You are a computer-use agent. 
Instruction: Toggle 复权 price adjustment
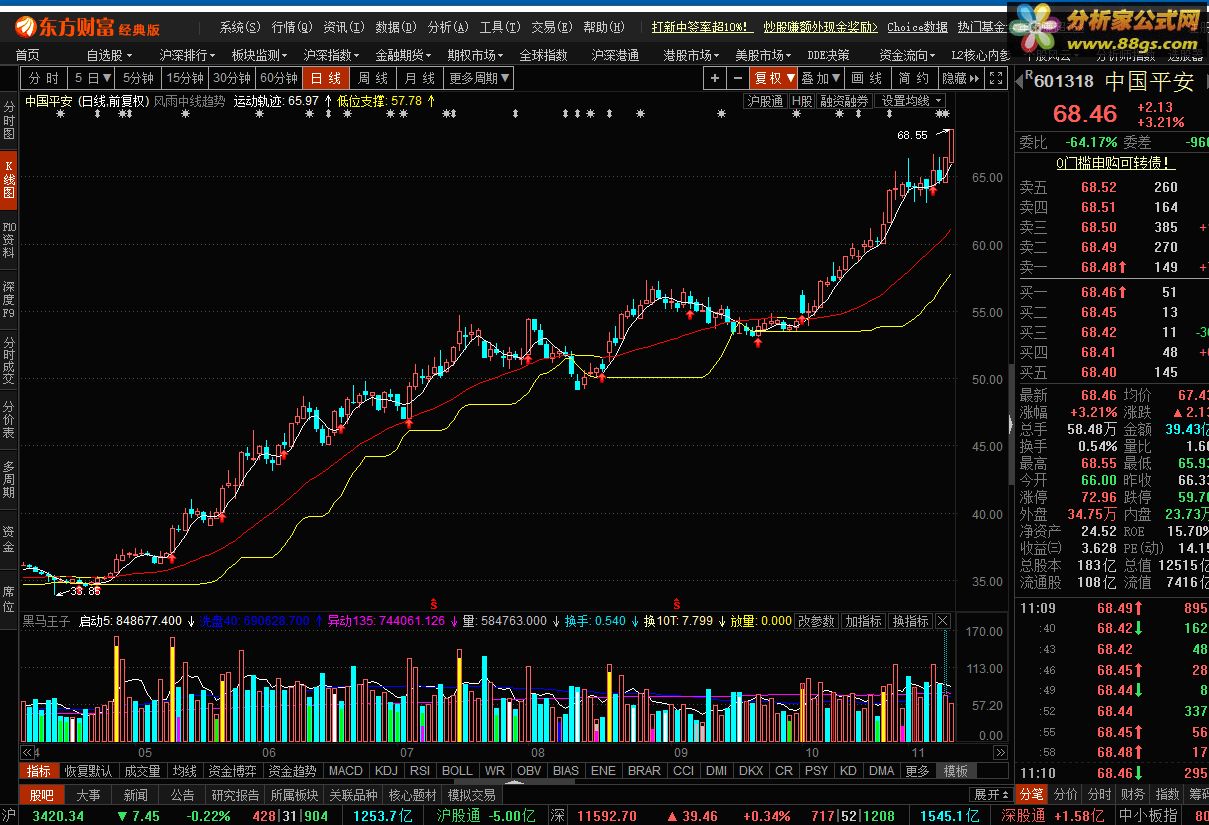775,78
